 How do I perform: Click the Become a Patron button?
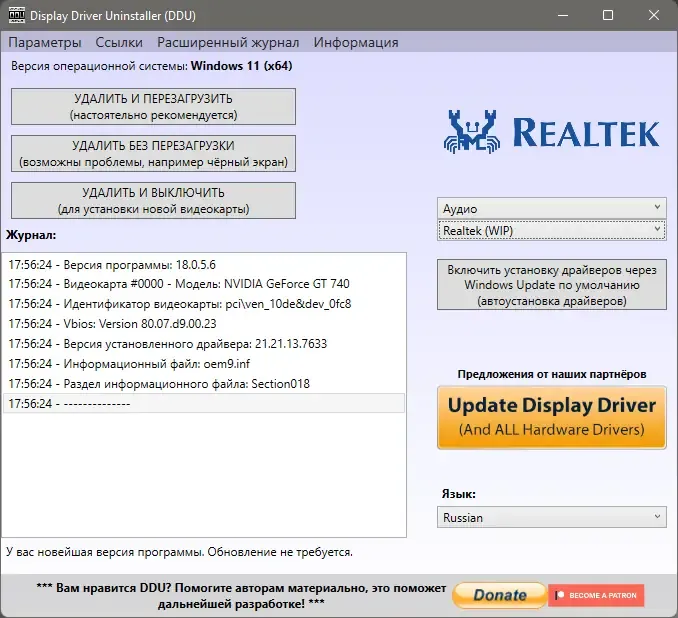[x=597, y=595]
